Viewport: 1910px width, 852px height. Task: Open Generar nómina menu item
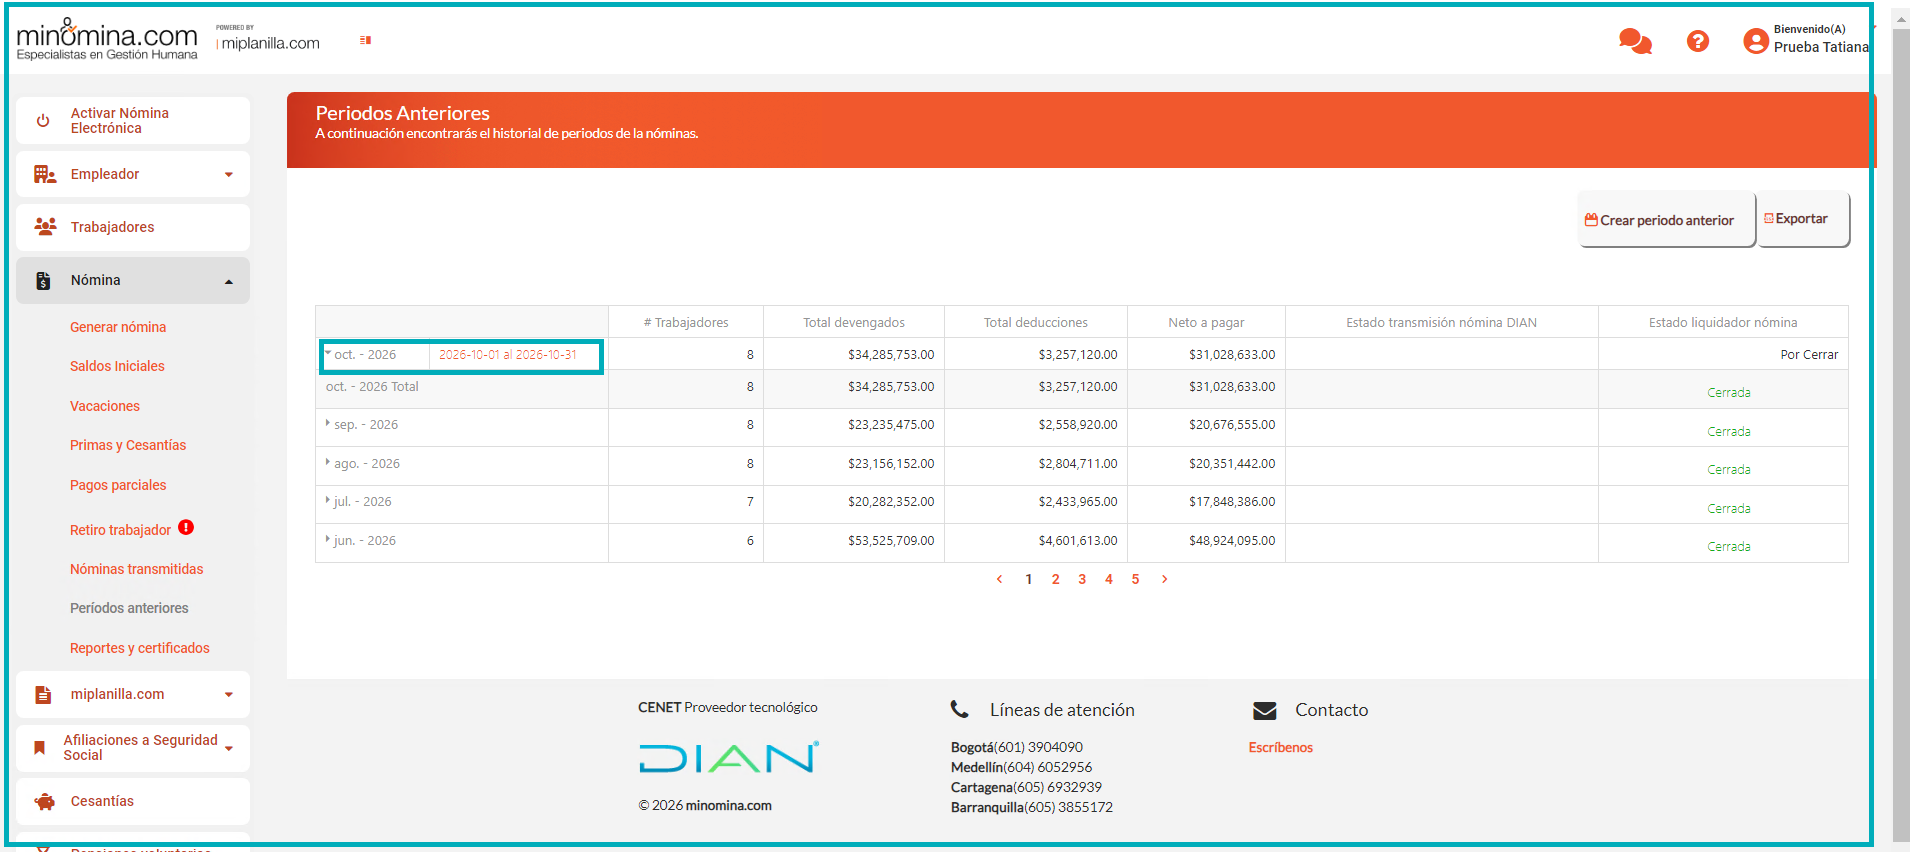(x=118, y=327)
